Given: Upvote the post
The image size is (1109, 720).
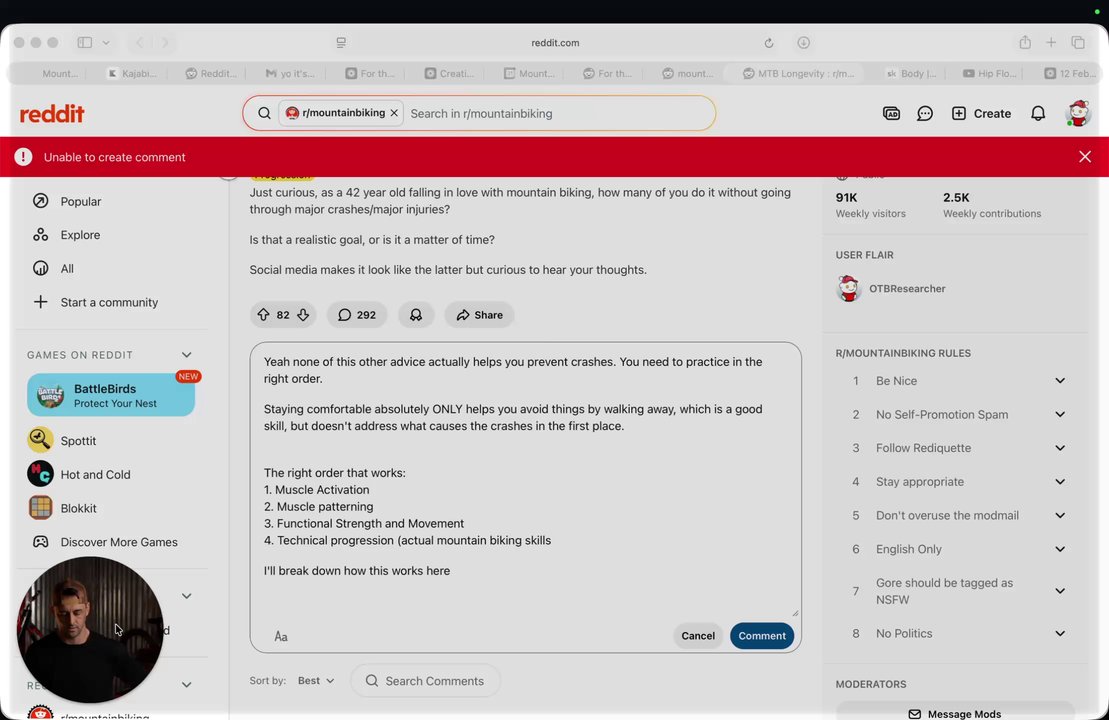Looking at the screenshot, I should (x=263, y=315).
